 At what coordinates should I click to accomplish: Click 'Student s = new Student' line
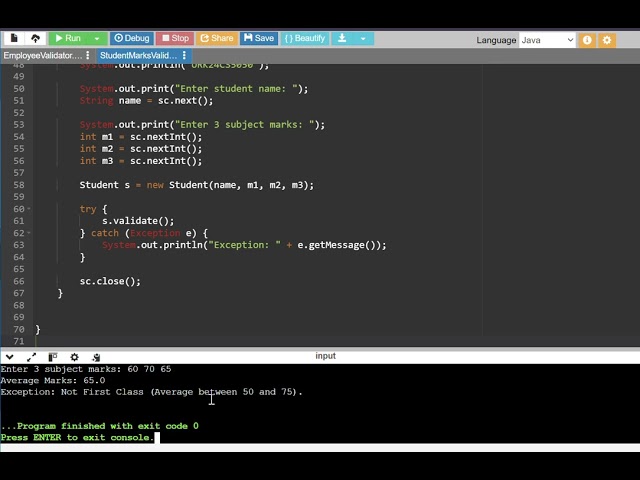pos(197,185)
